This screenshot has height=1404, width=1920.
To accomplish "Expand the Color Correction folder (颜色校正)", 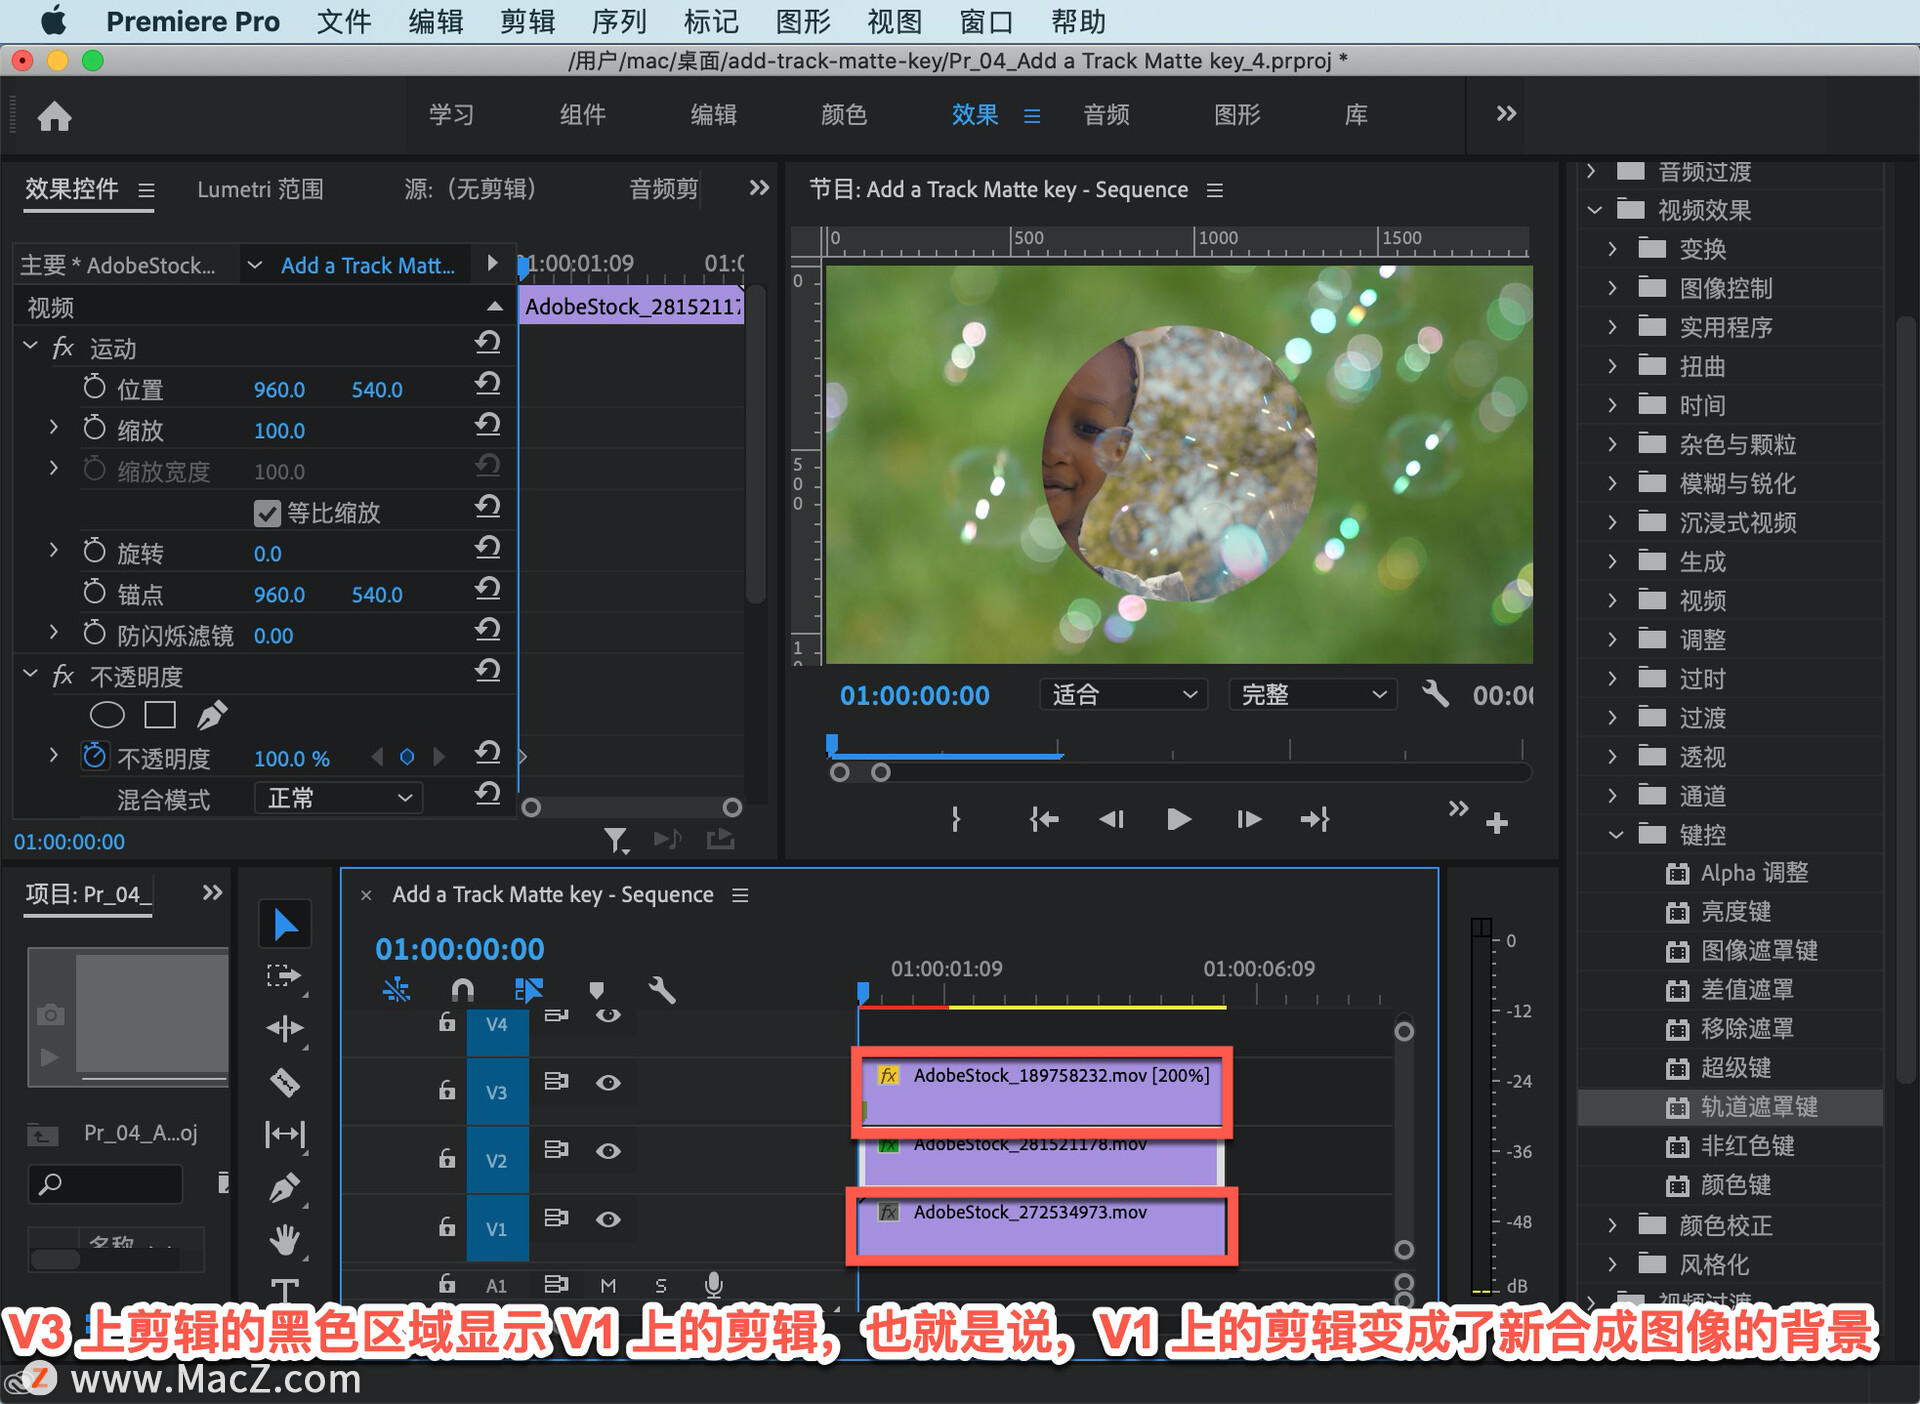I will tap(1612, 1225).
